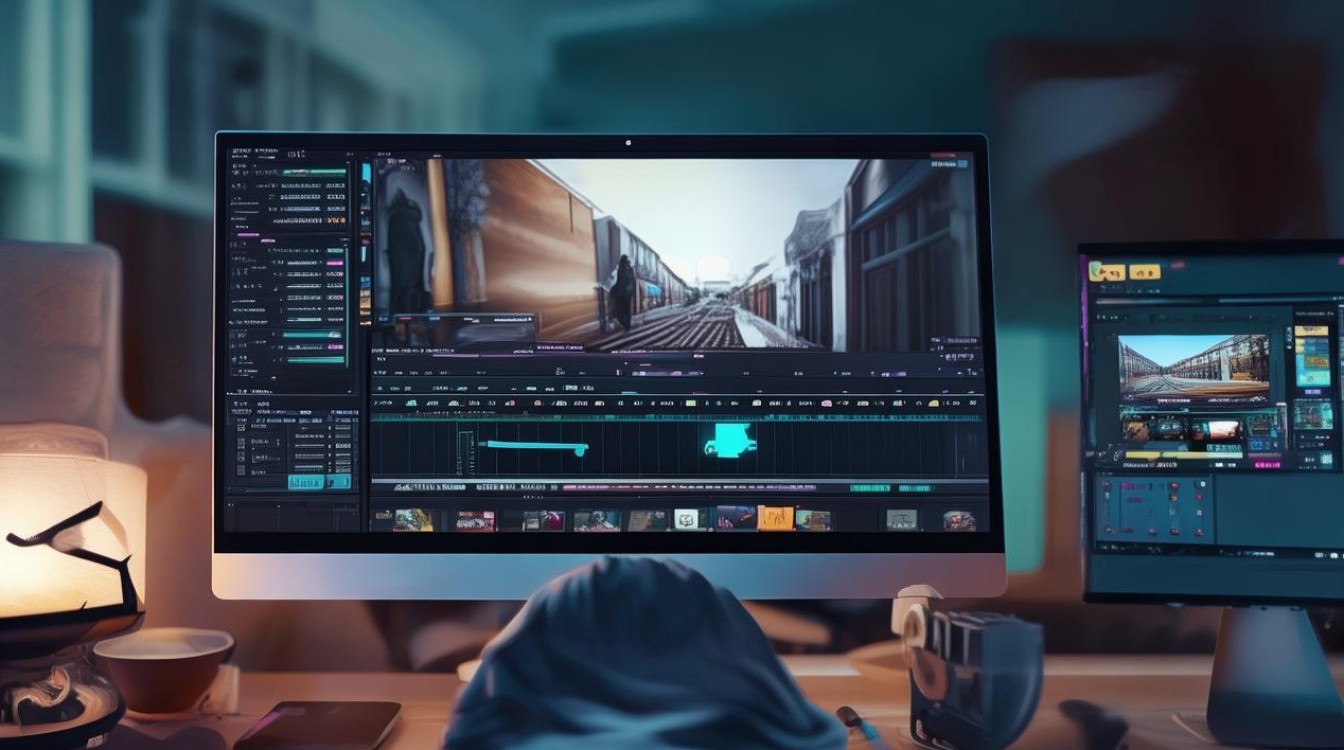The height and width of the screenshot is (750, 1344).
Task: Select the long cyan bar clip on the timeline
Action: point(532,445)
